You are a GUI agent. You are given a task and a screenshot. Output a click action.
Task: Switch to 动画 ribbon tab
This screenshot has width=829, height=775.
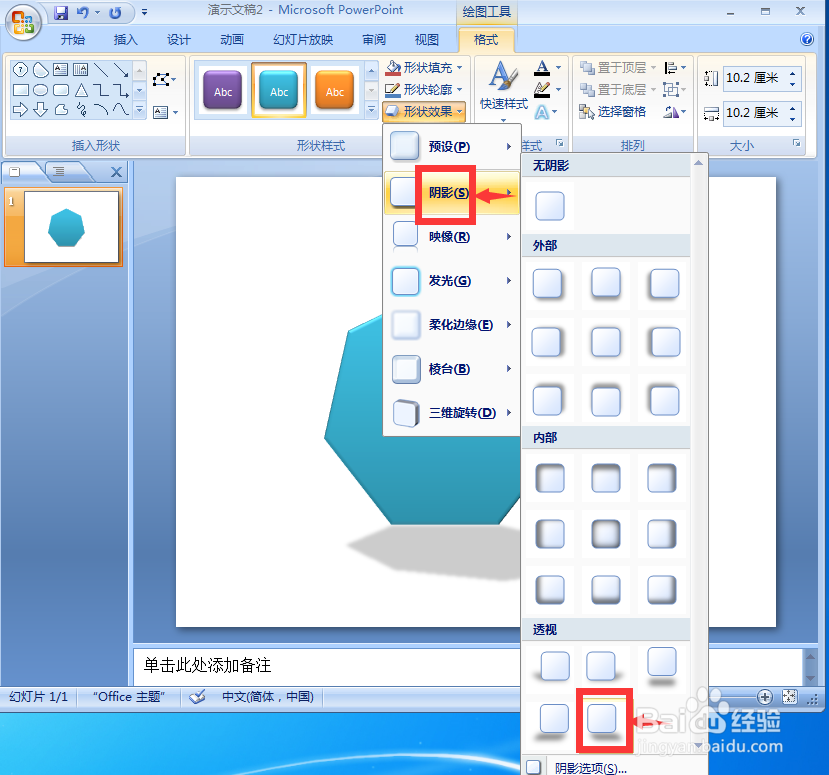(232, 40)
